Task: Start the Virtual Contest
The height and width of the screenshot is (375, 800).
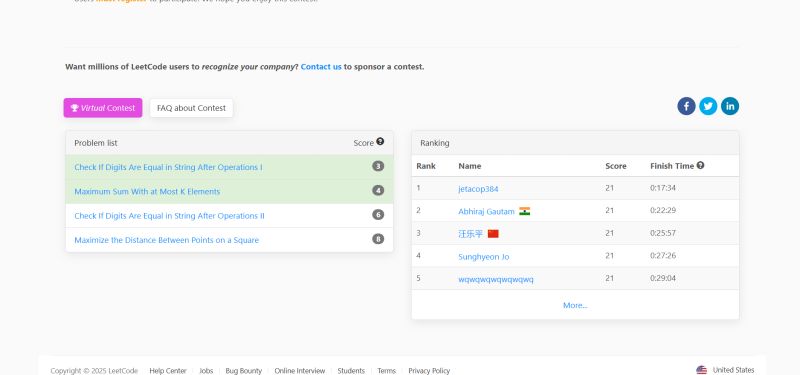Action: click(x=103, y=108)
